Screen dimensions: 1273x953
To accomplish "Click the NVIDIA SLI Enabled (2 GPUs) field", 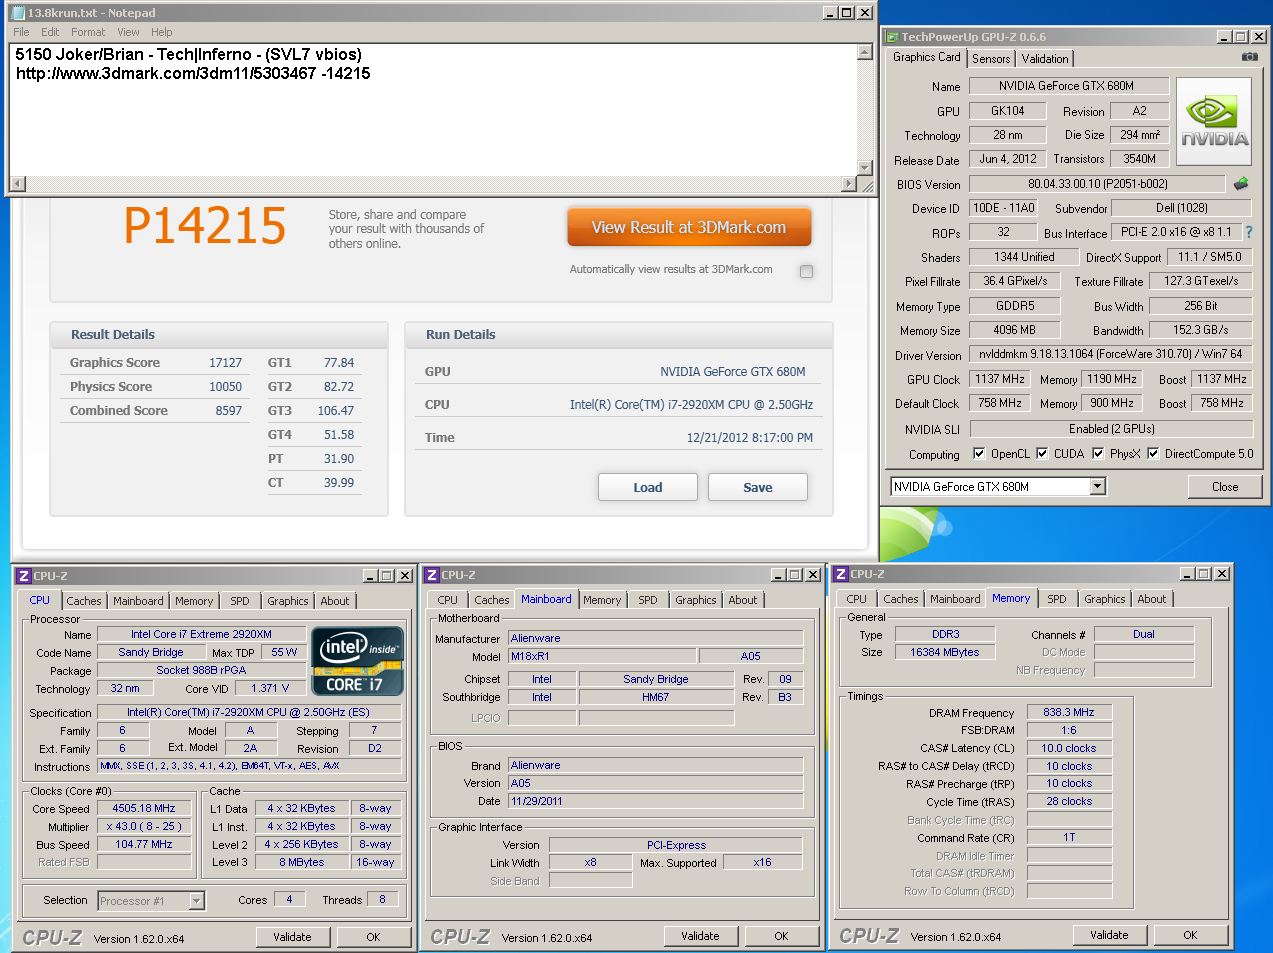I will point(1110,429).
